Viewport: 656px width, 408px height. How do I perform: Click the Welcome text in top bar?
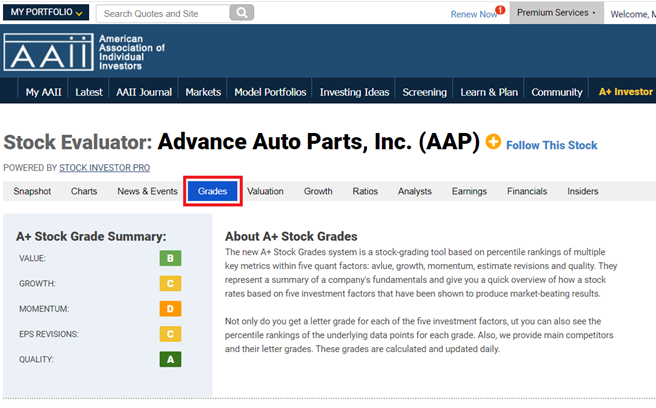click(633, 14)
